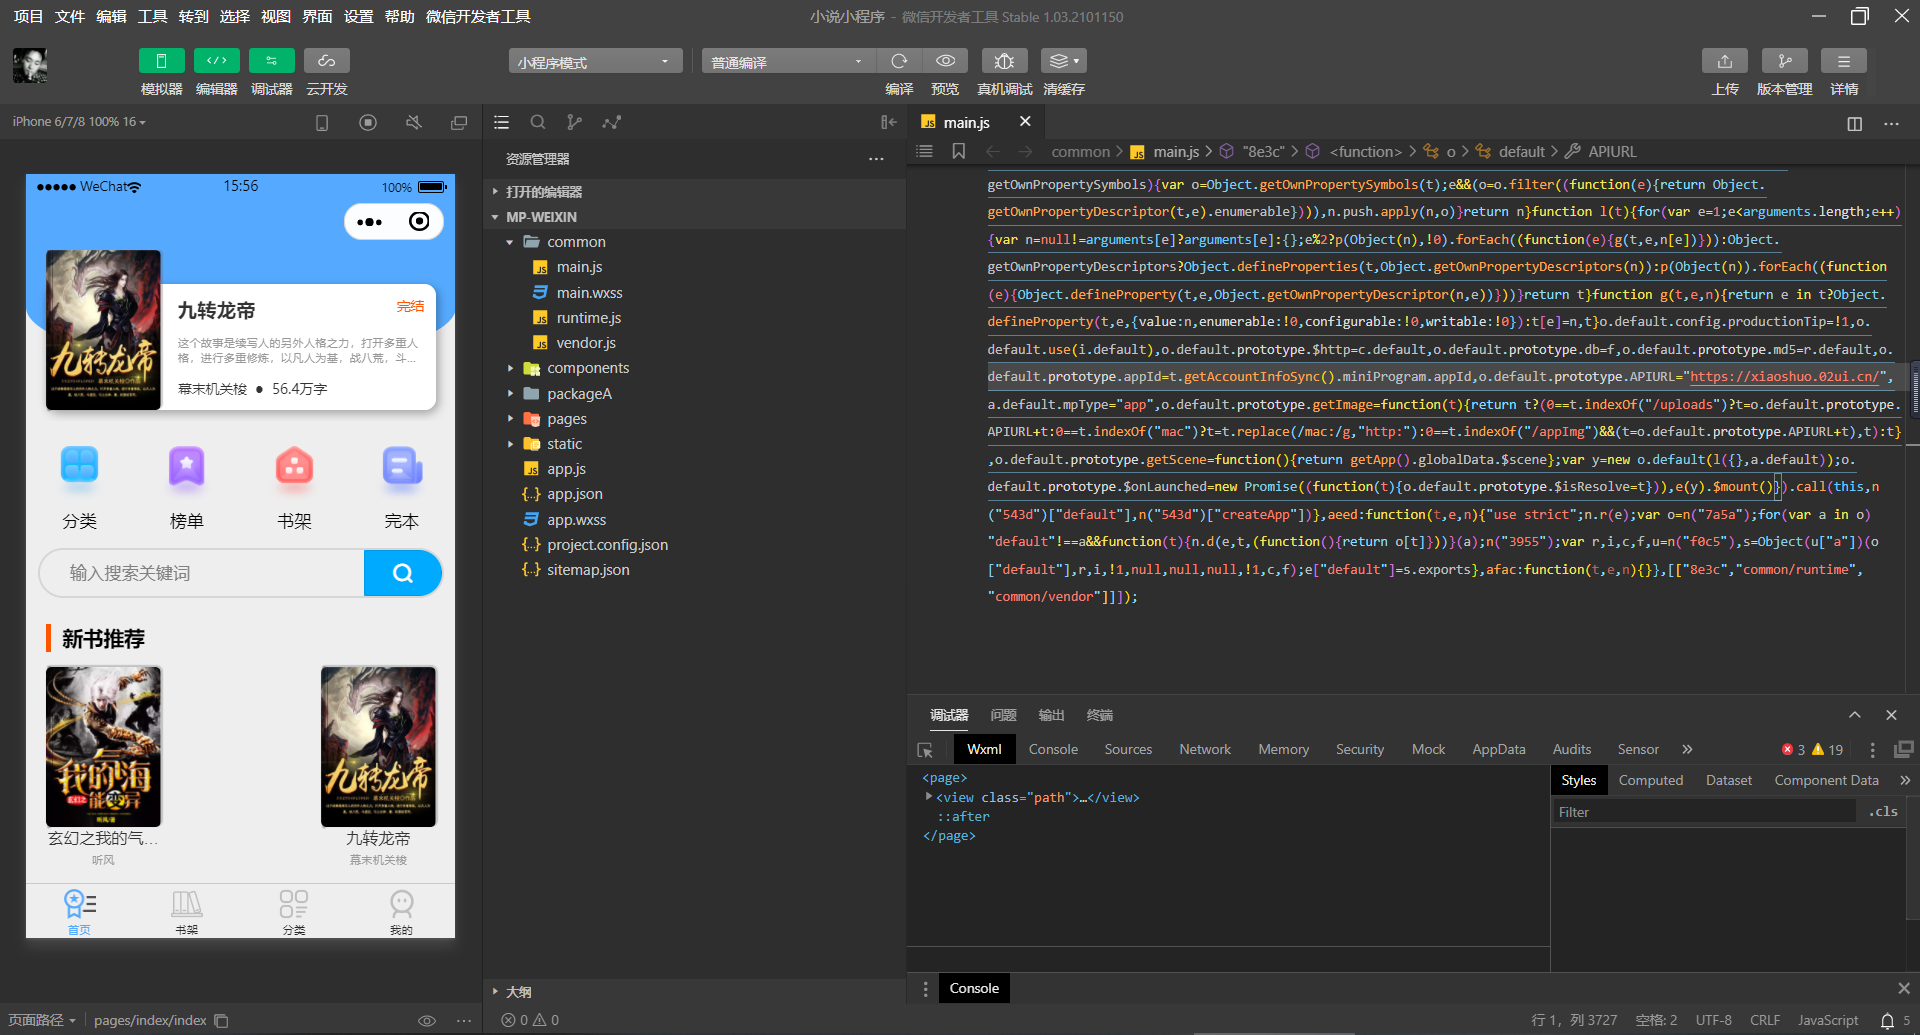Click the upload icon

point(1725,61)
